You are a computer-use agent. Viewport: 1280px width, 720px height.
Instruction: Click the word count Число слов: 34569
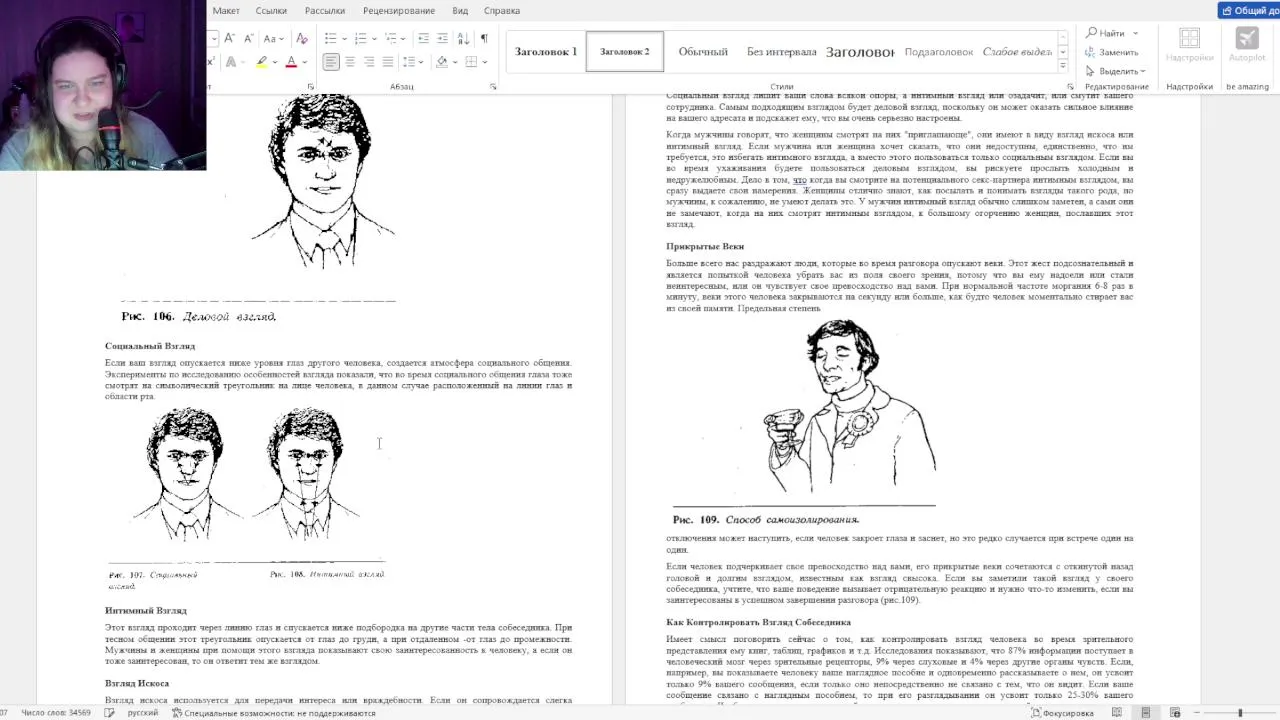(x=56, y=713)
